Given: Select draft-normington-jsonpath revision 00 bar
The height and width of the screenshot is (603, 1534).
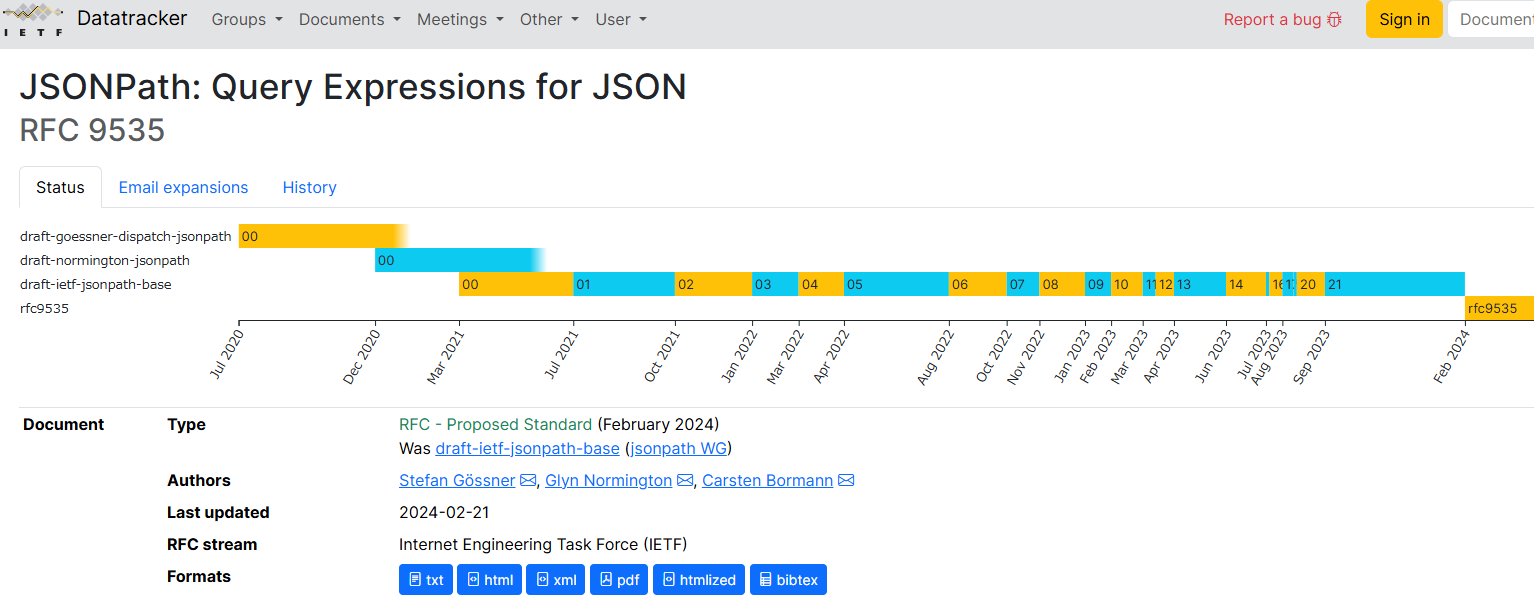Looking at the screenshot, I should (x=460, y=260).
